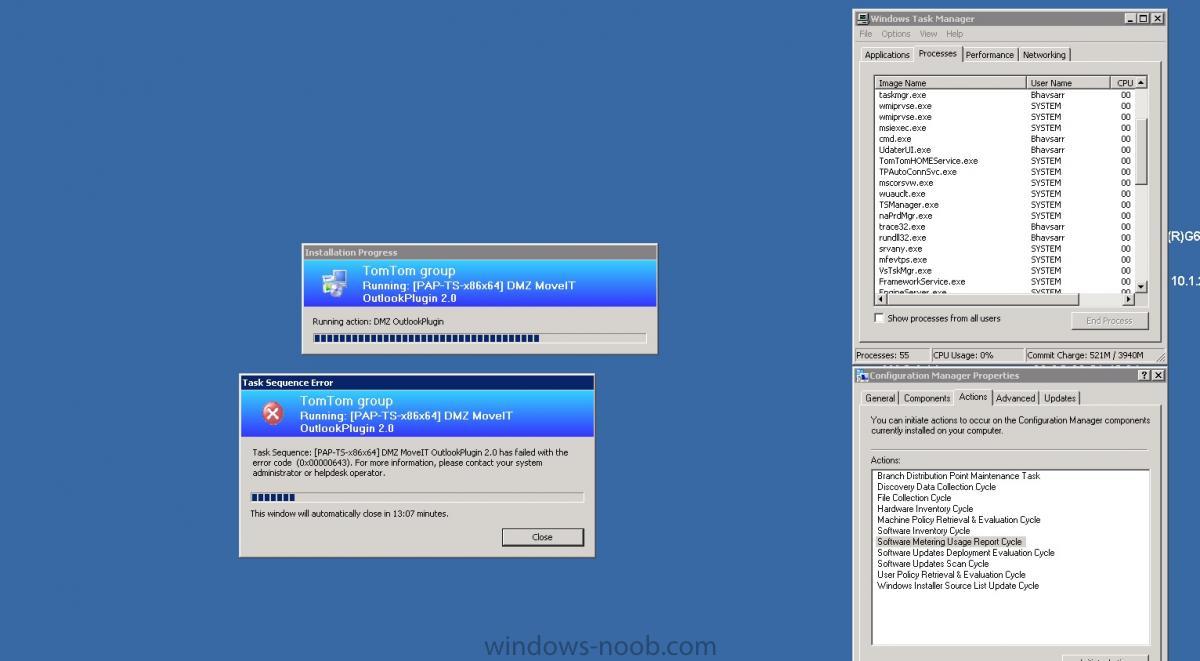Open the Advanced tab
Viewport: 1200px width, 661px height.
click(x=1016, y=398)
